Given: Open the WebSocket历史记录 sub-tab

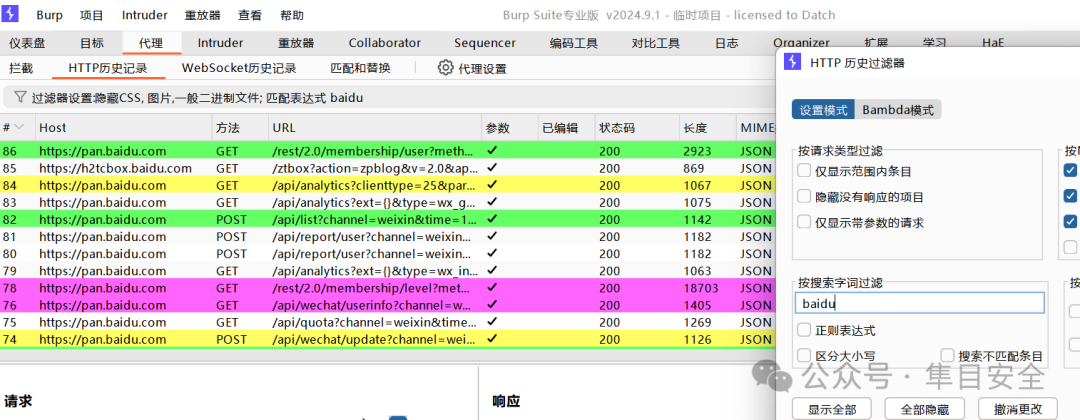Looking at the screenshot, I should pyautogui.click(x=239, y=68).
